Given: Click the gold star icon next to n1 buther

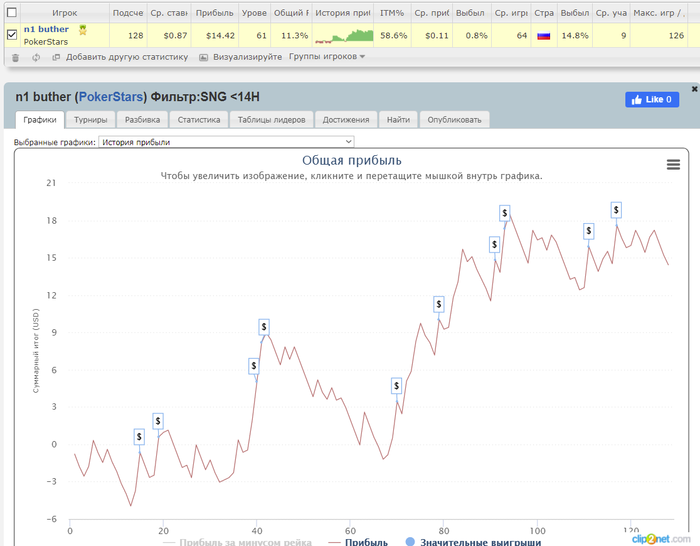Looking at the screenshot, I should point(83,30).
